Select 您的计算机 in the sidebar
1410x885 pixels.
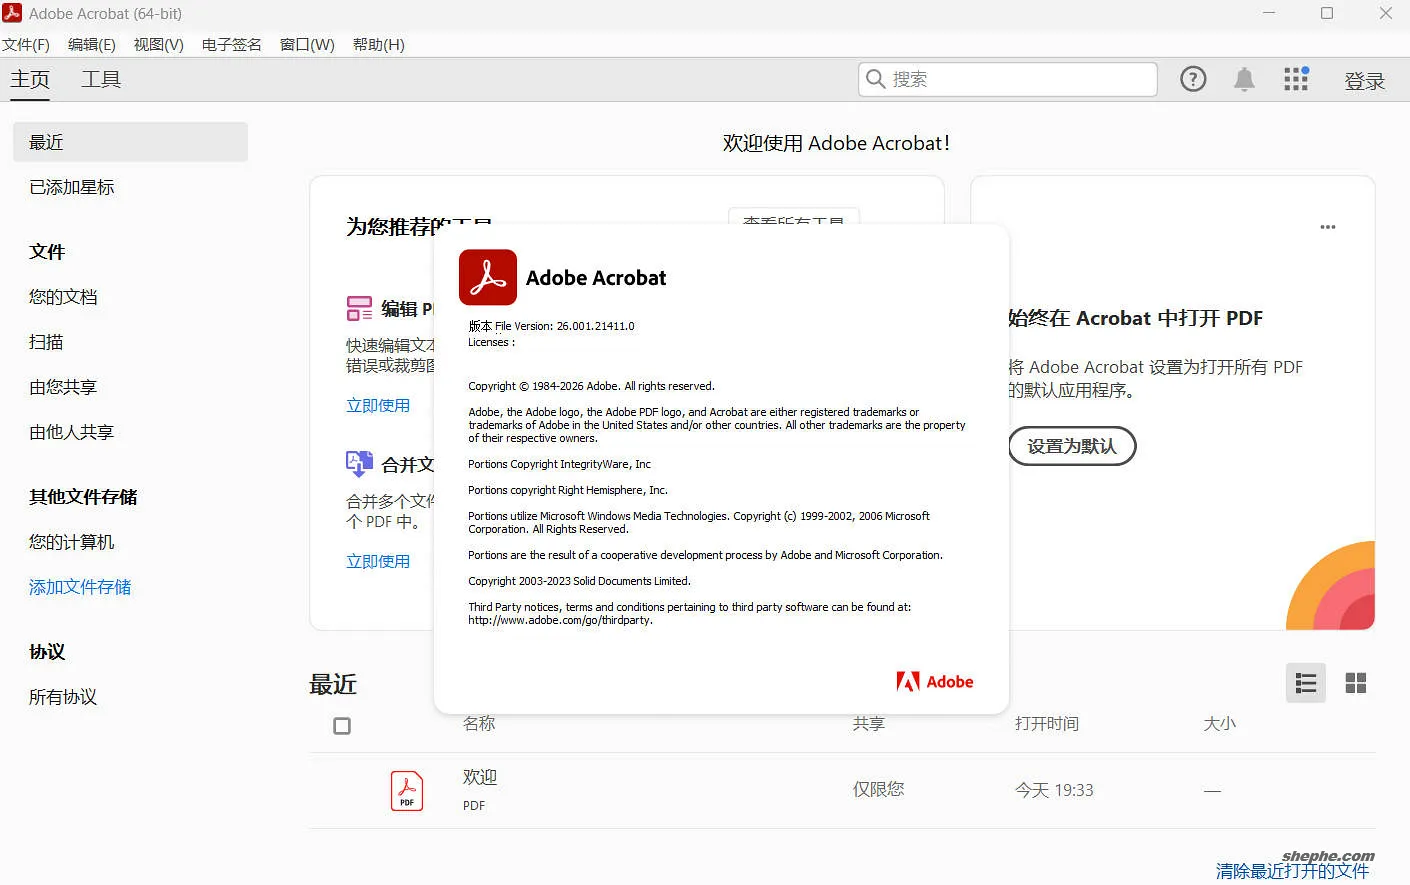pyautogui.click(x=72, y=542)
